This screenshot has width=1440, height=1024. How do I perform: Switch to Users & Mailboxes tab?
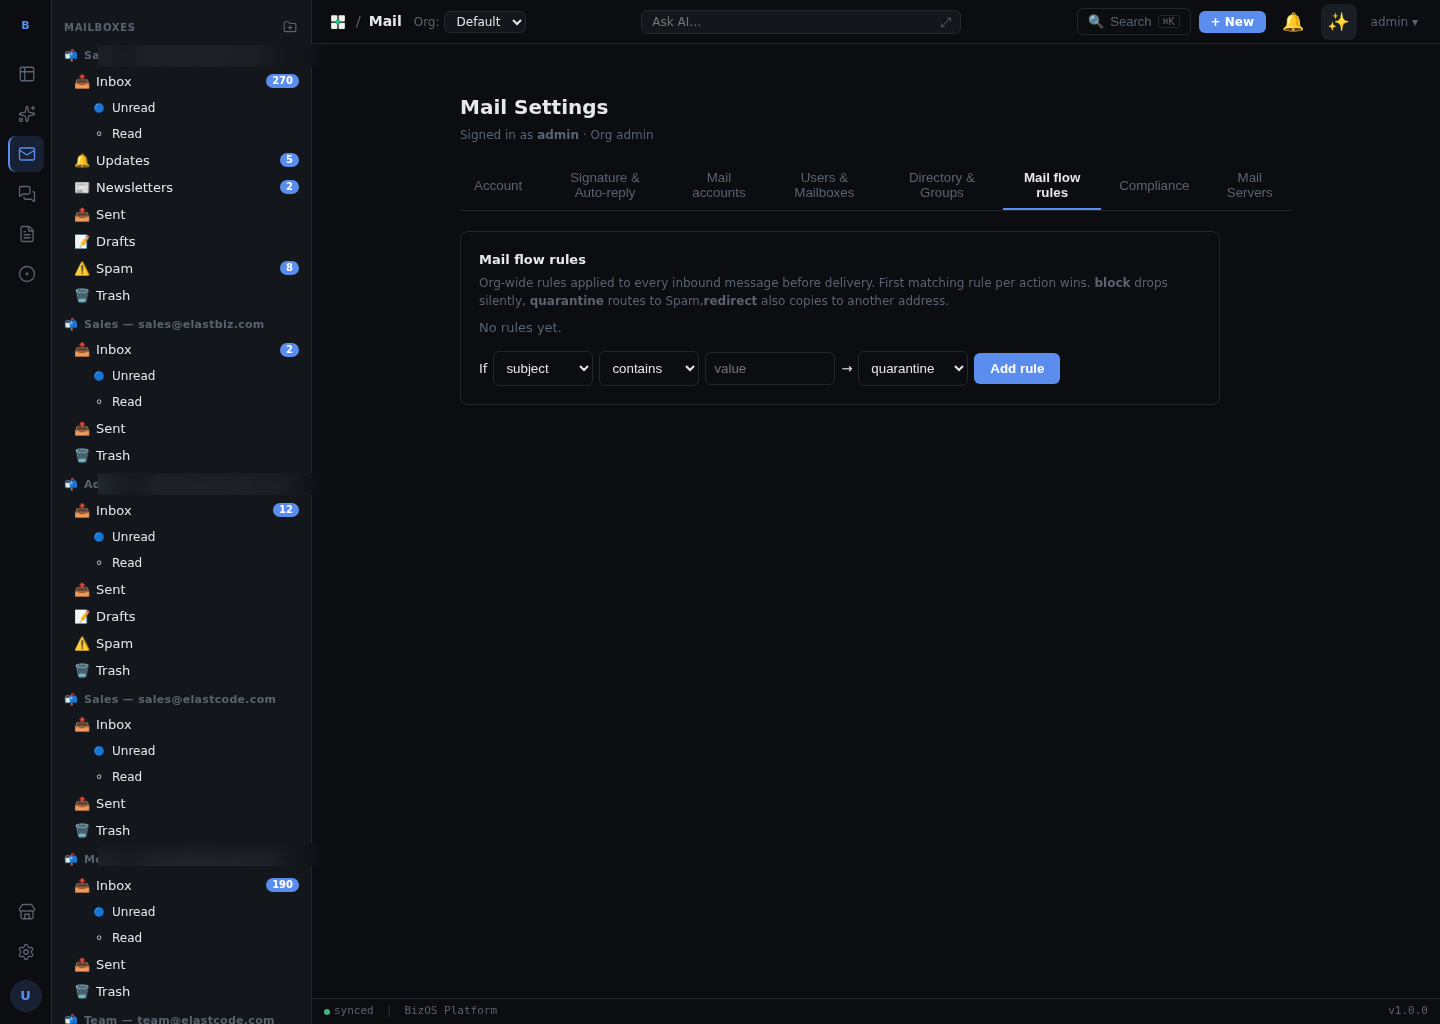point(824,186)
